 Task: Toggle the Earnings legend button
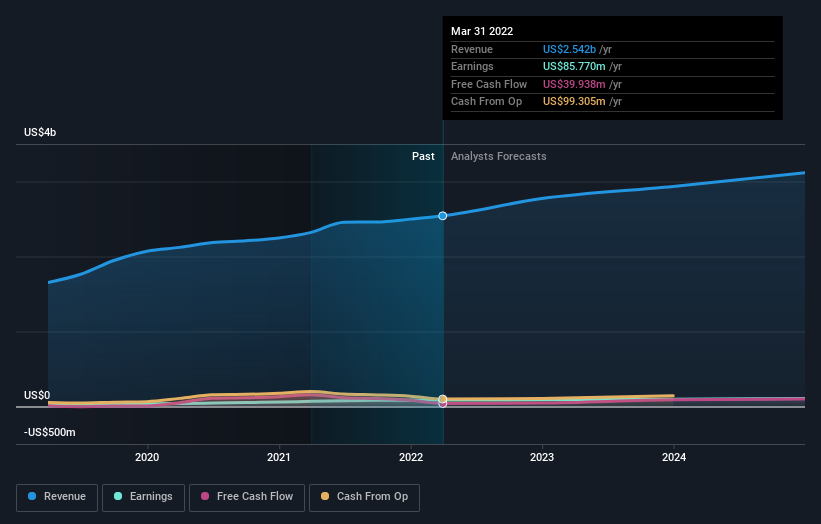tap(143, 497)
